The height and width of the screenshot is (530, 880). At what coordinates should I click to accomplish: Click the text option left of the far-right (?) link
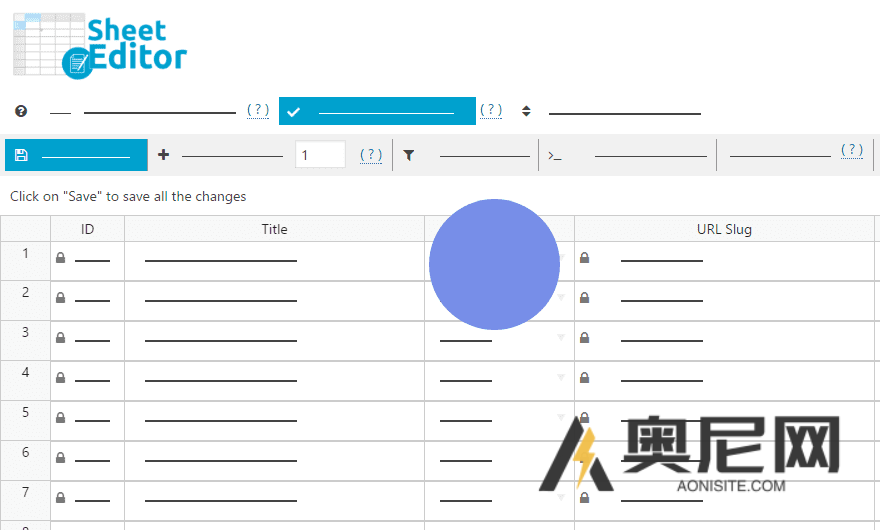coord(780,156)
